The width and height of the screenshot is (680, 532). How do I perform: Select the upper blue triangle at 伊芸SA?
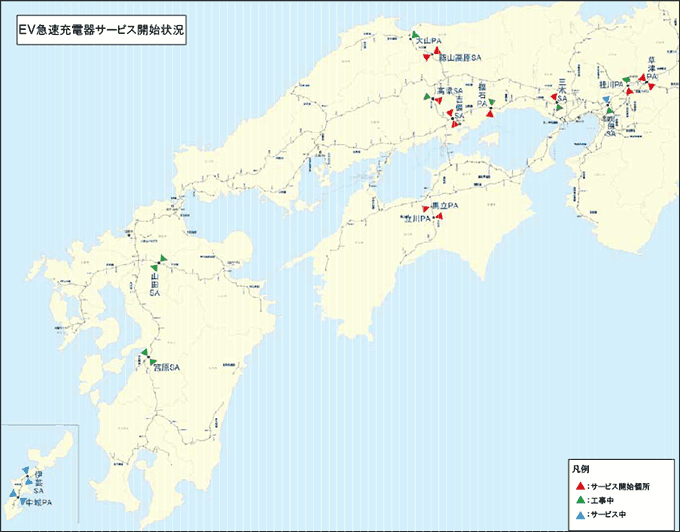click(26, 470)
